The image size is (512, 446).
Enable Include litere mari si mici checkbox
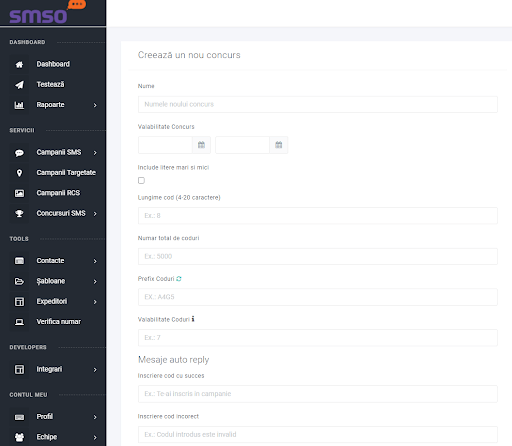[x=141, y=180]
